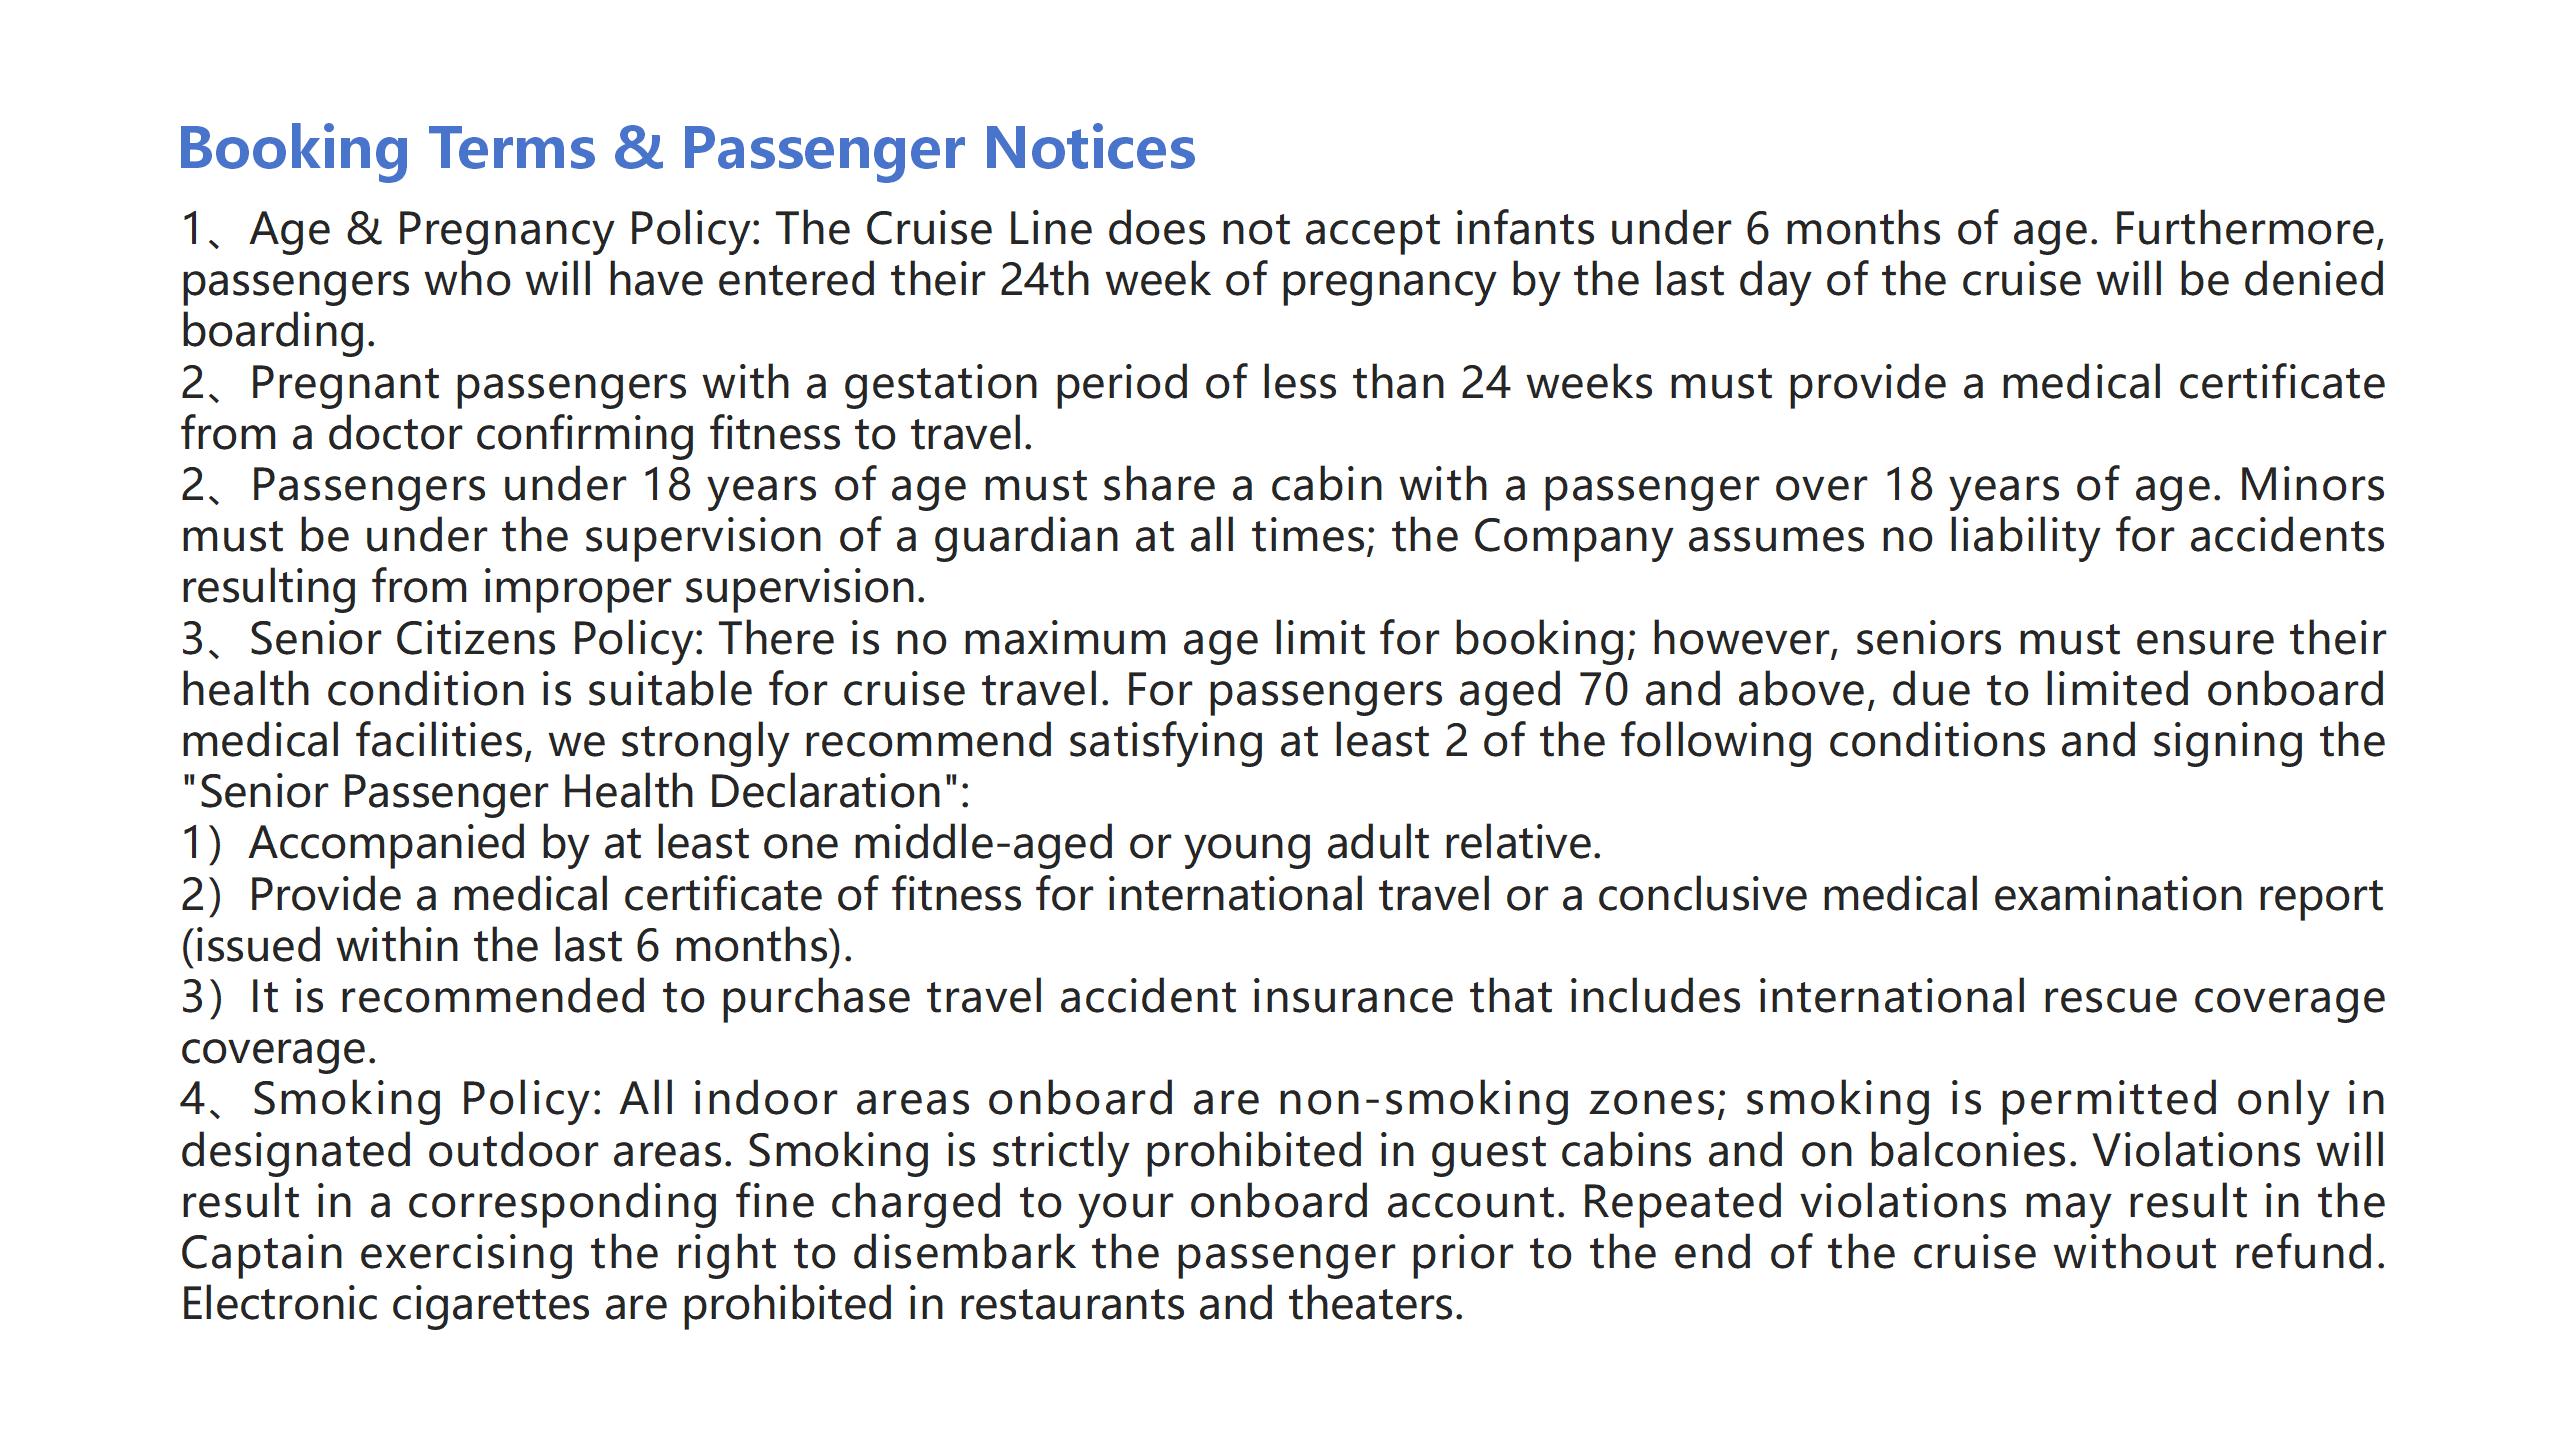The width and height of the screenshot is (2560, 1440).
Task: Click "(issued within the last 6 months)" text
Action: tap(517, 946)
